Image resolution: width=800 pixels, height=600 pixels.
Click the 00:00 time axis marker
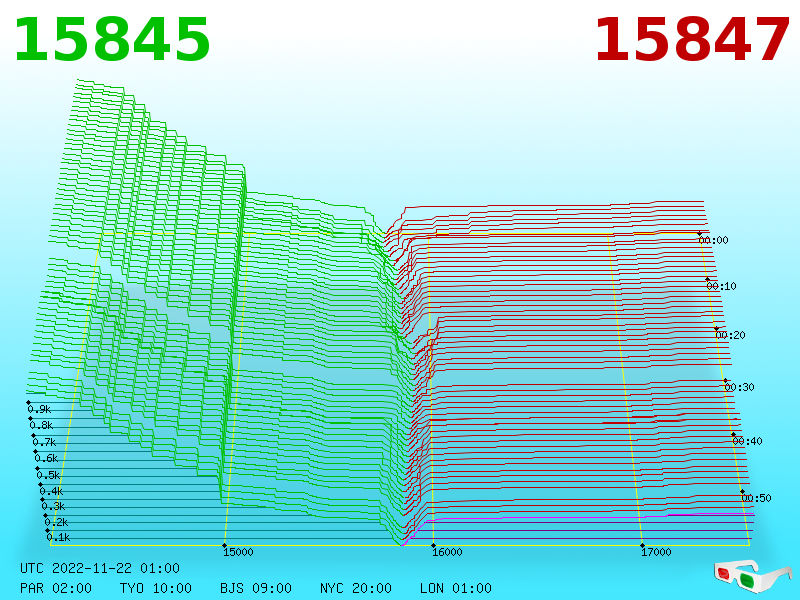(713, 240)
